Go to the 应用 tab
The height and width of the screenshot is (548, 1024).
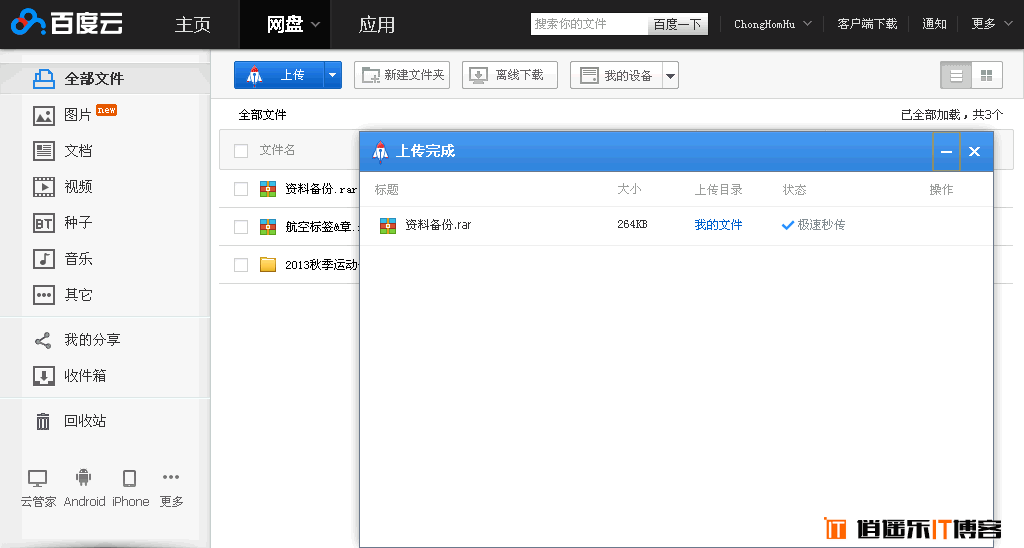(377, 25)
